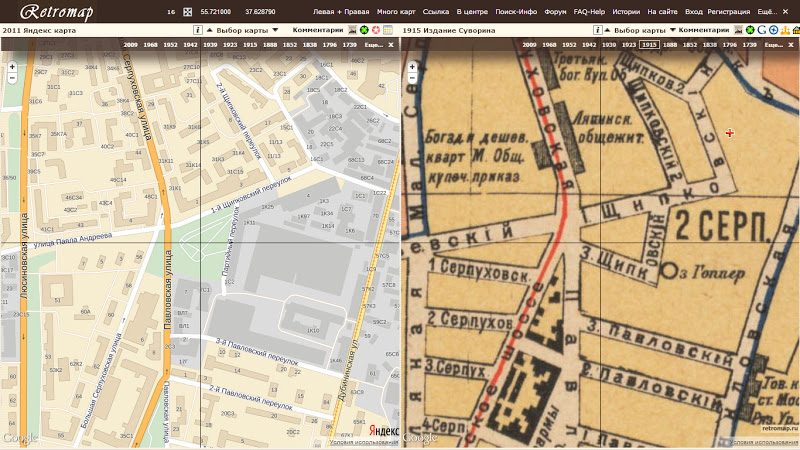Open the left panel Выбор карты dropdown arrow

pos(275,30)
